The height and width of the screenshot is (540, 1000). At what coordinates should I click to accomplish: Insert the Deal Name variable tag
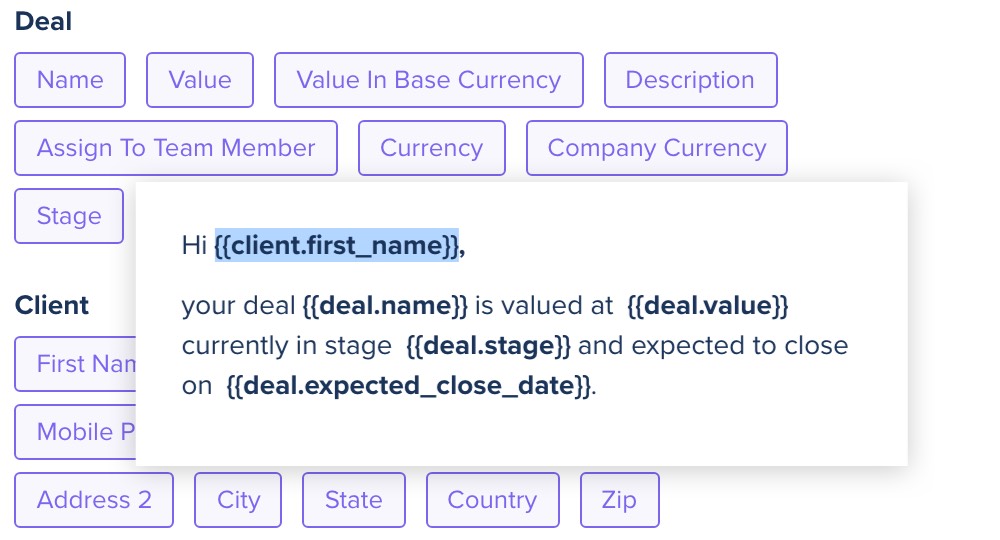pos(70,80)
